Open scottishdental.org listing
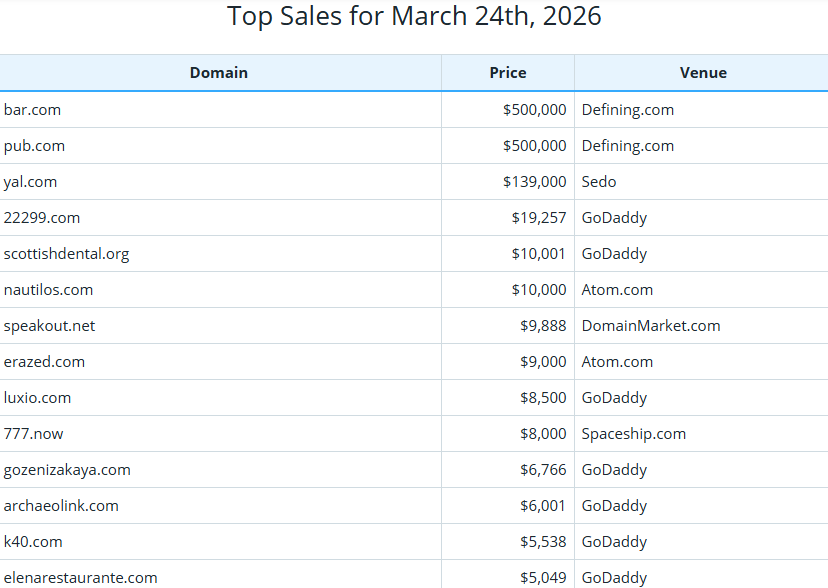The image size is (828, 588). pos(66,253)
